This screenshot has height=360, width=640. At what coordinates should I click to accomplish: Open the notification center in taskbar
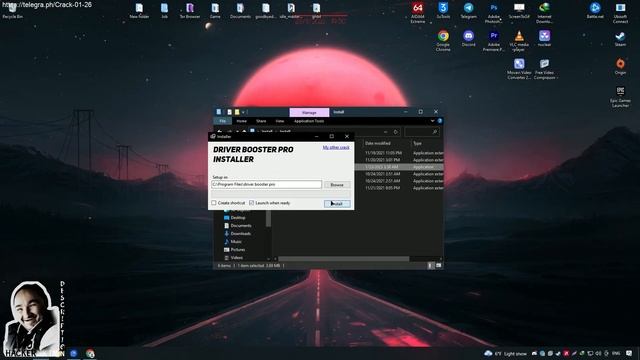point(629,353)
